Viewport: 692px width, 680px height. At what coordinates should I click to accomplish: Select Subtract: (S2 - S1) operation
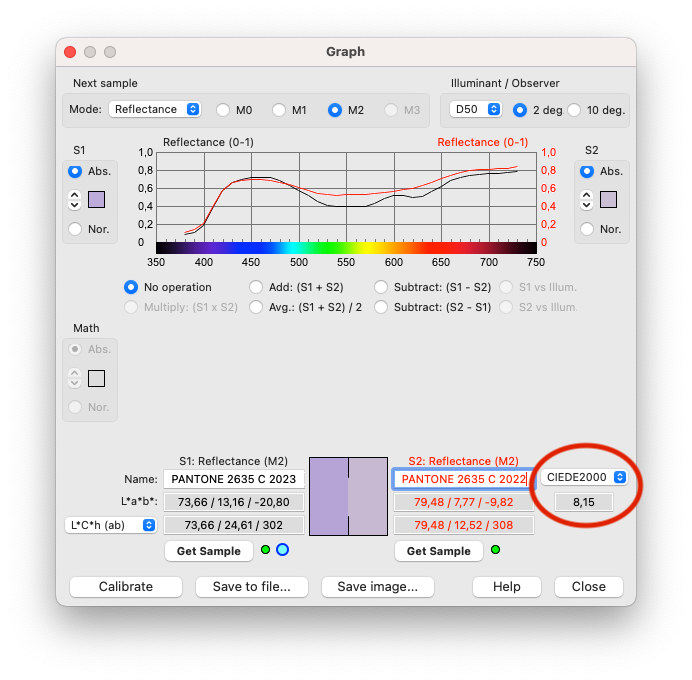point(381,307)
